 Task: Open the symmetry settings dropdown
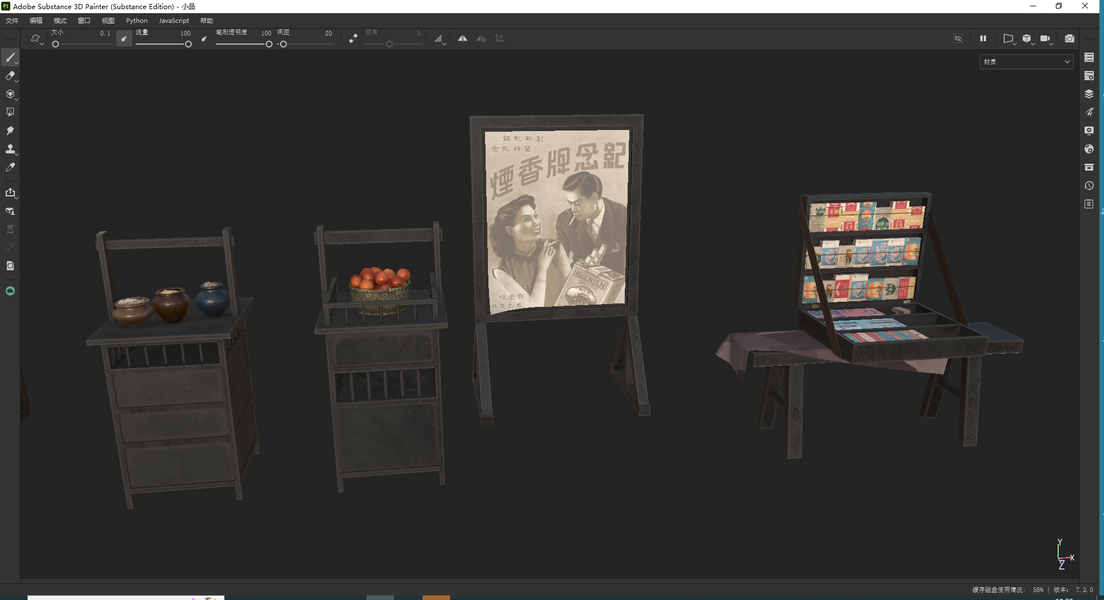click(439, 39)
